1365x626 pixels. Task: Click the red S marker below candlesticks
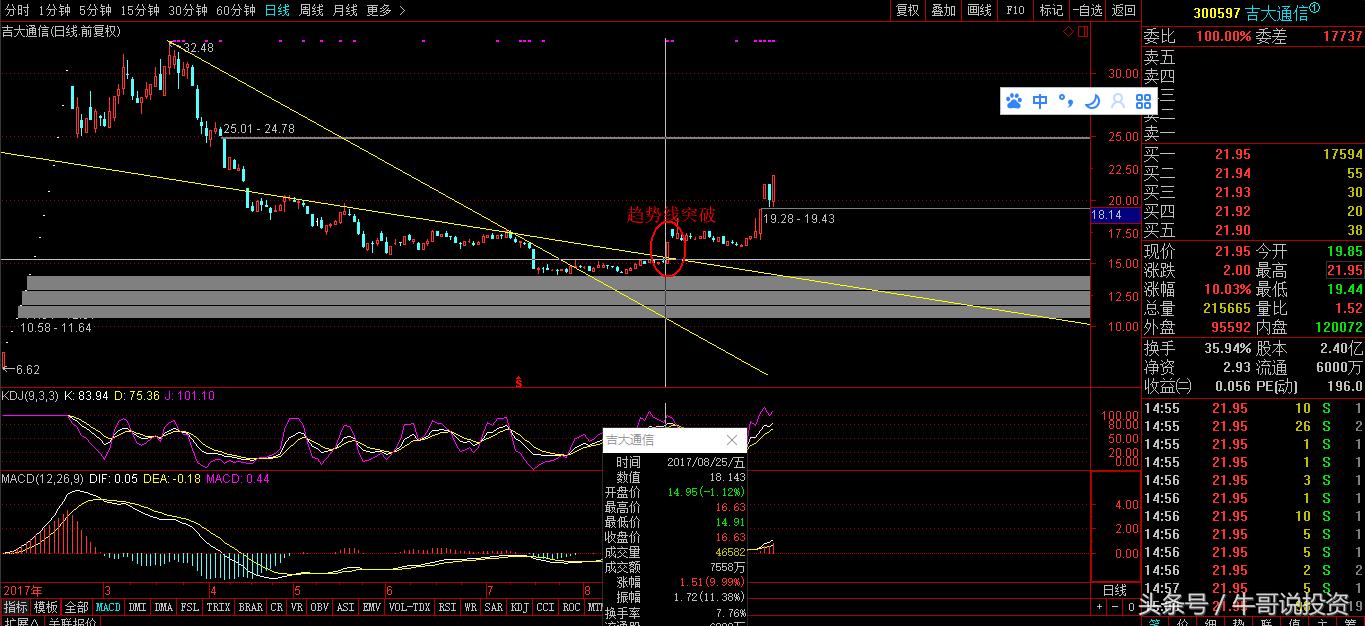[518, 382]
